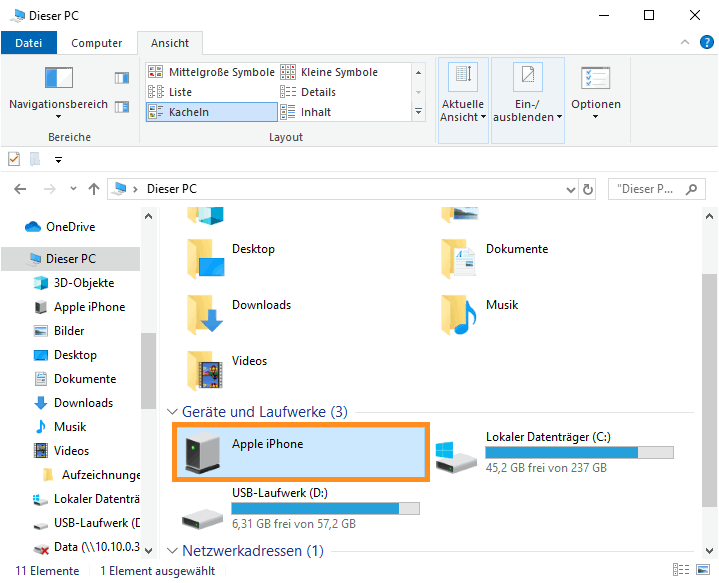The height and width of the screenshot is (583, 719).
Task: Click the new folder quick access icon
Action: pos(35,159)
